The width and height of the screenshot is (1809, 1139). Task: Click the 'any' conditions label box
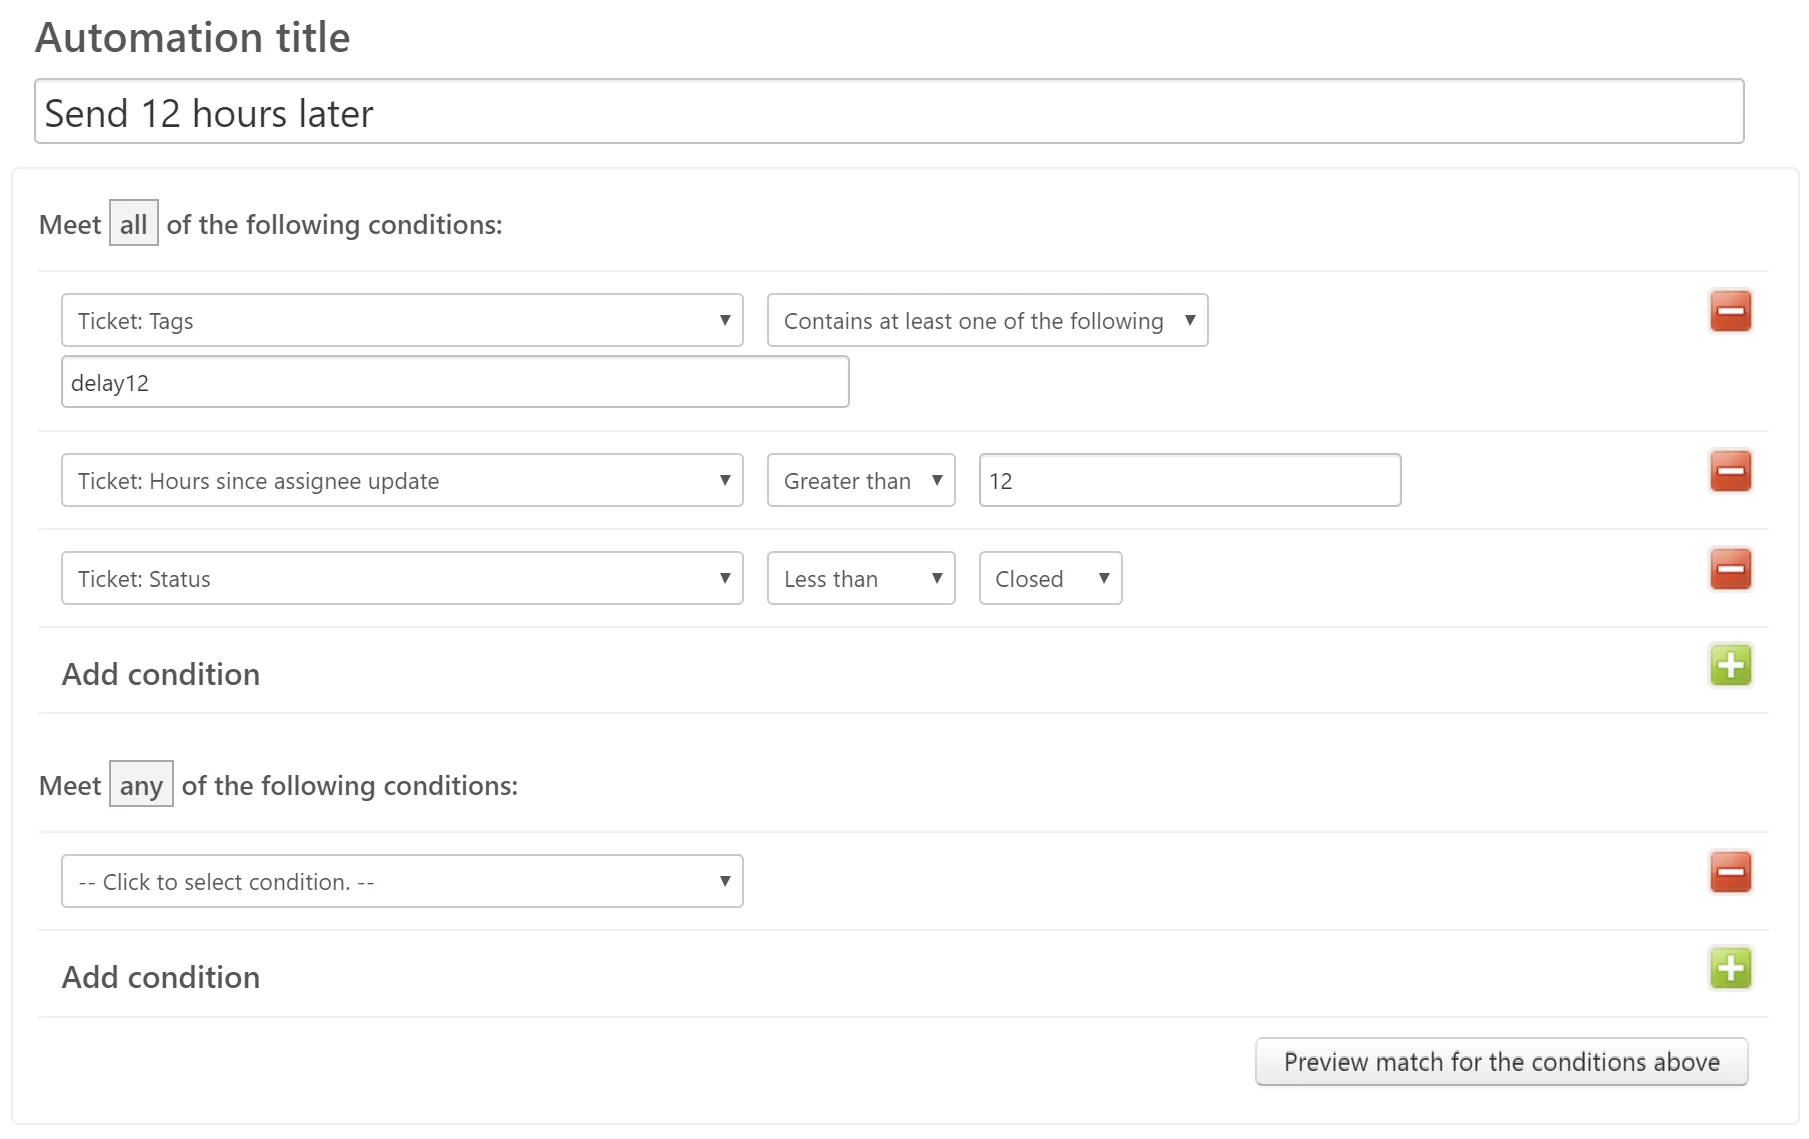coord(141,785)
